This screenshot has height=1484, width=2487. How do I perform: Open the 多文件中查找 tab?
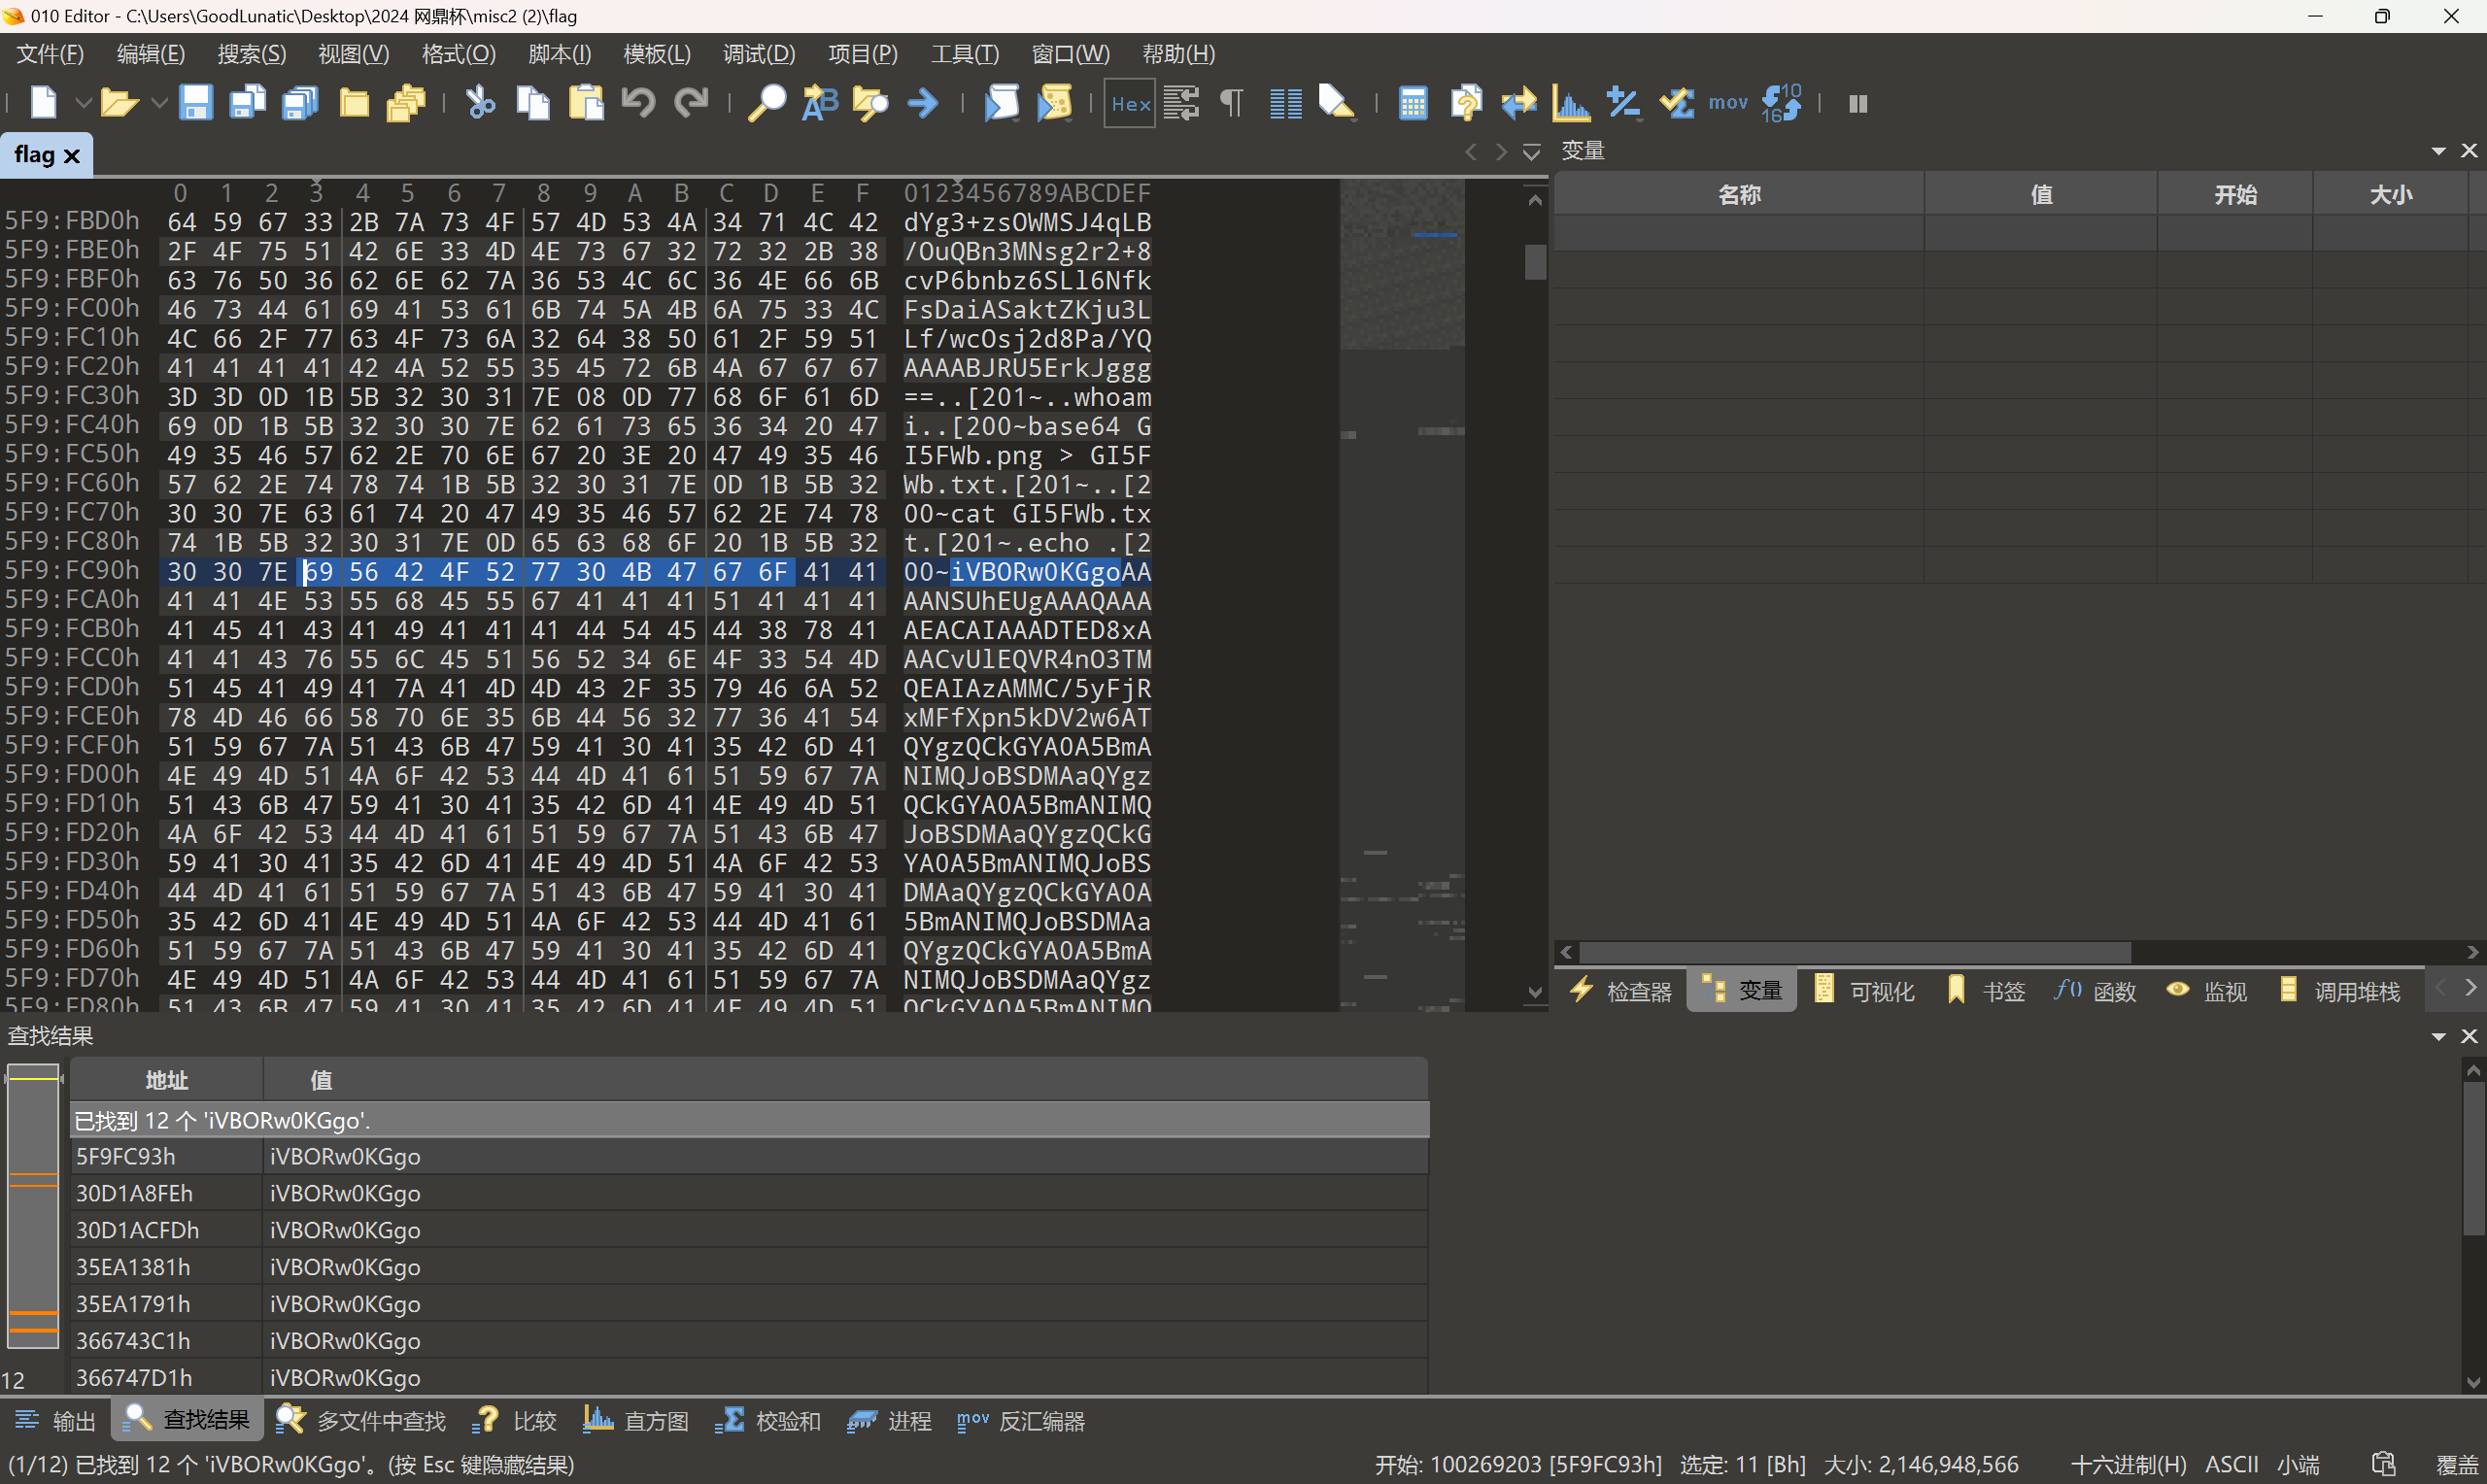pos(362,1421)
